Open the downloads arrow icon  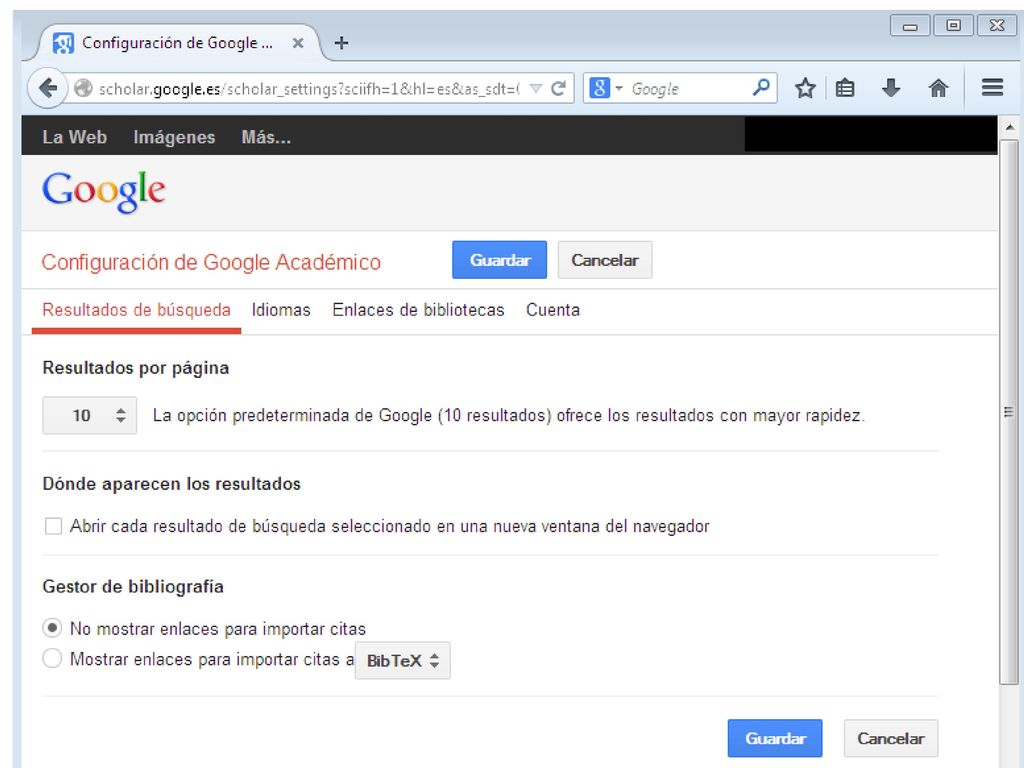pyautogui.click(x=891, y=88)
